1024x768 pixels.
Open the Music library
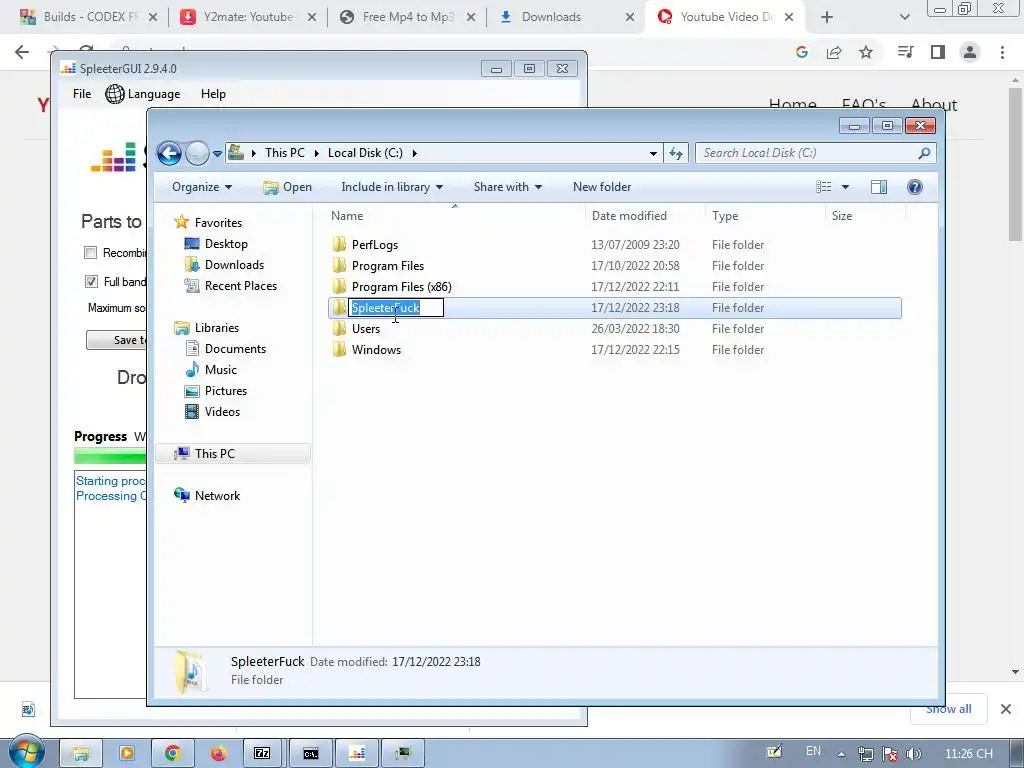tap(221, 370)
